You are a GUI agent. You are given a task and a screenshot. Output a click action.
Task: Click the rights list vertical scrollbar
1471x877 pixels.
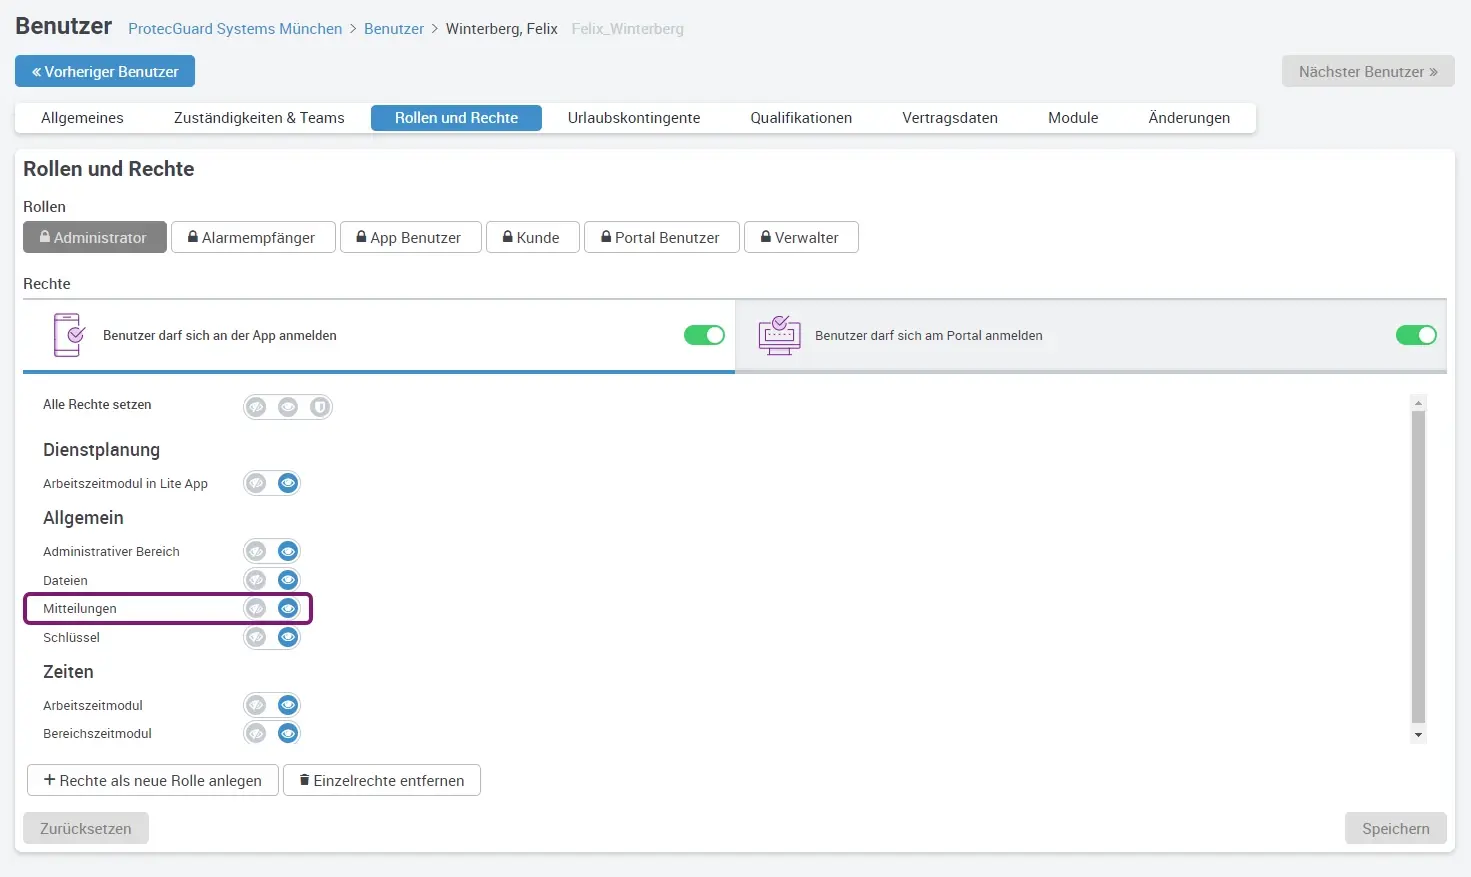(1417, 565)
